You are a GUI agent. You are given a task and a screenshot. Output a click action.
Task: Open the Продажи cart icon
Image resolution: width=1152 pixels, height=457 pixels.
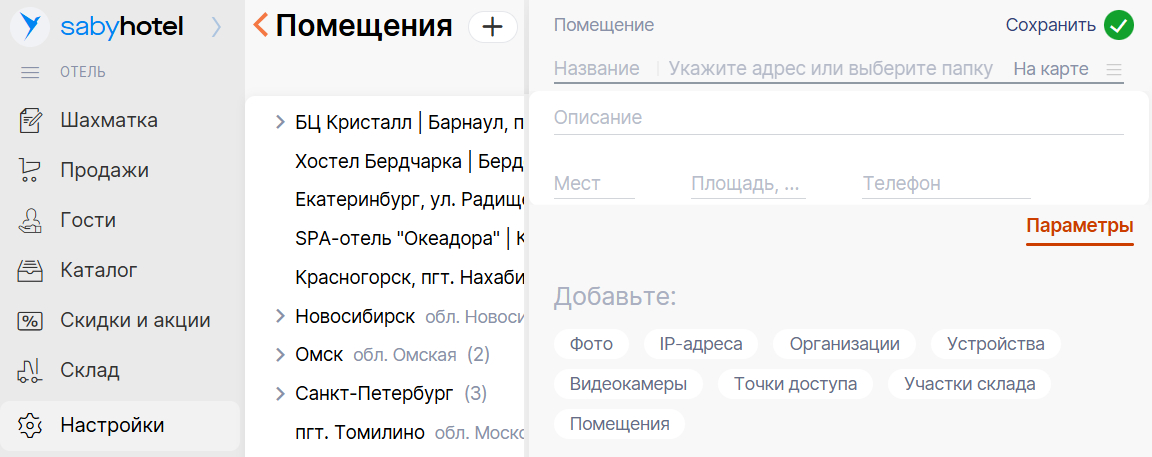[31, 171]
